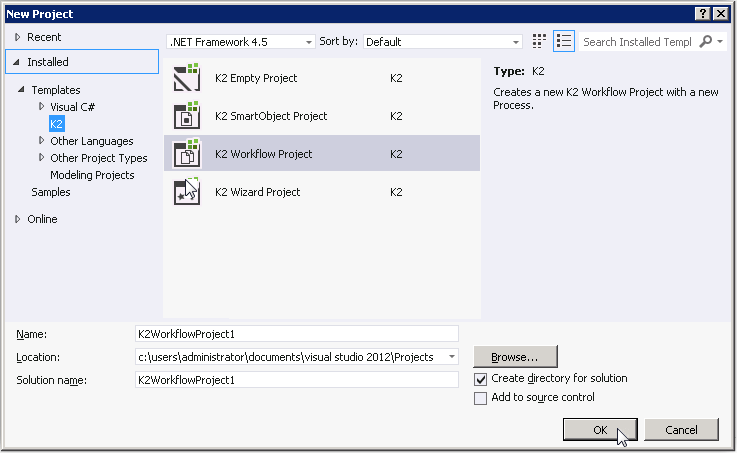Select the K2 templates tree item
Viewport: 737px width, 453px height.
click(x=56, y=124)
